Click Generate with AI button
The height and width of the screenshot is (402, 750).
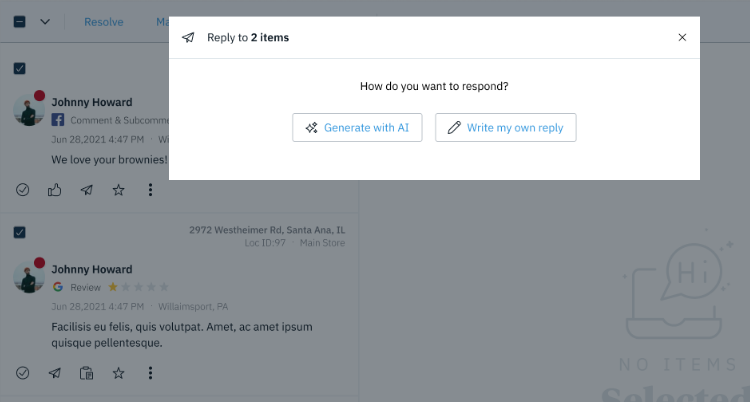357,127
